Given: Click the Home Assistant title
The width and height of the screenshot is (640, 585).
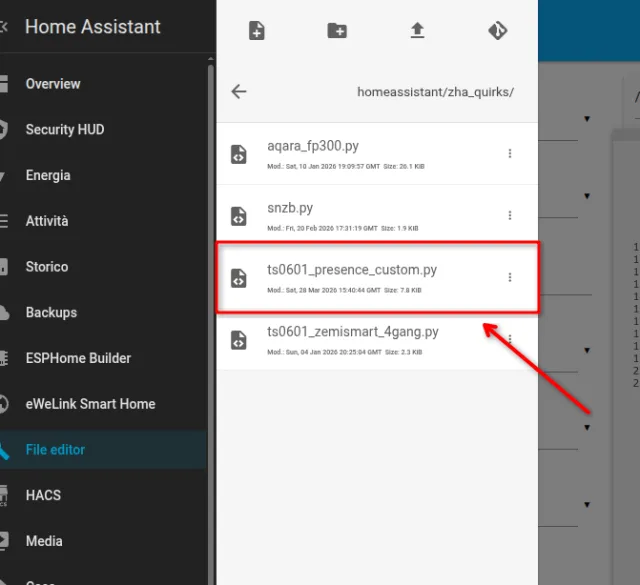Looking at the screenshot, I should click(x=93, y=27).
